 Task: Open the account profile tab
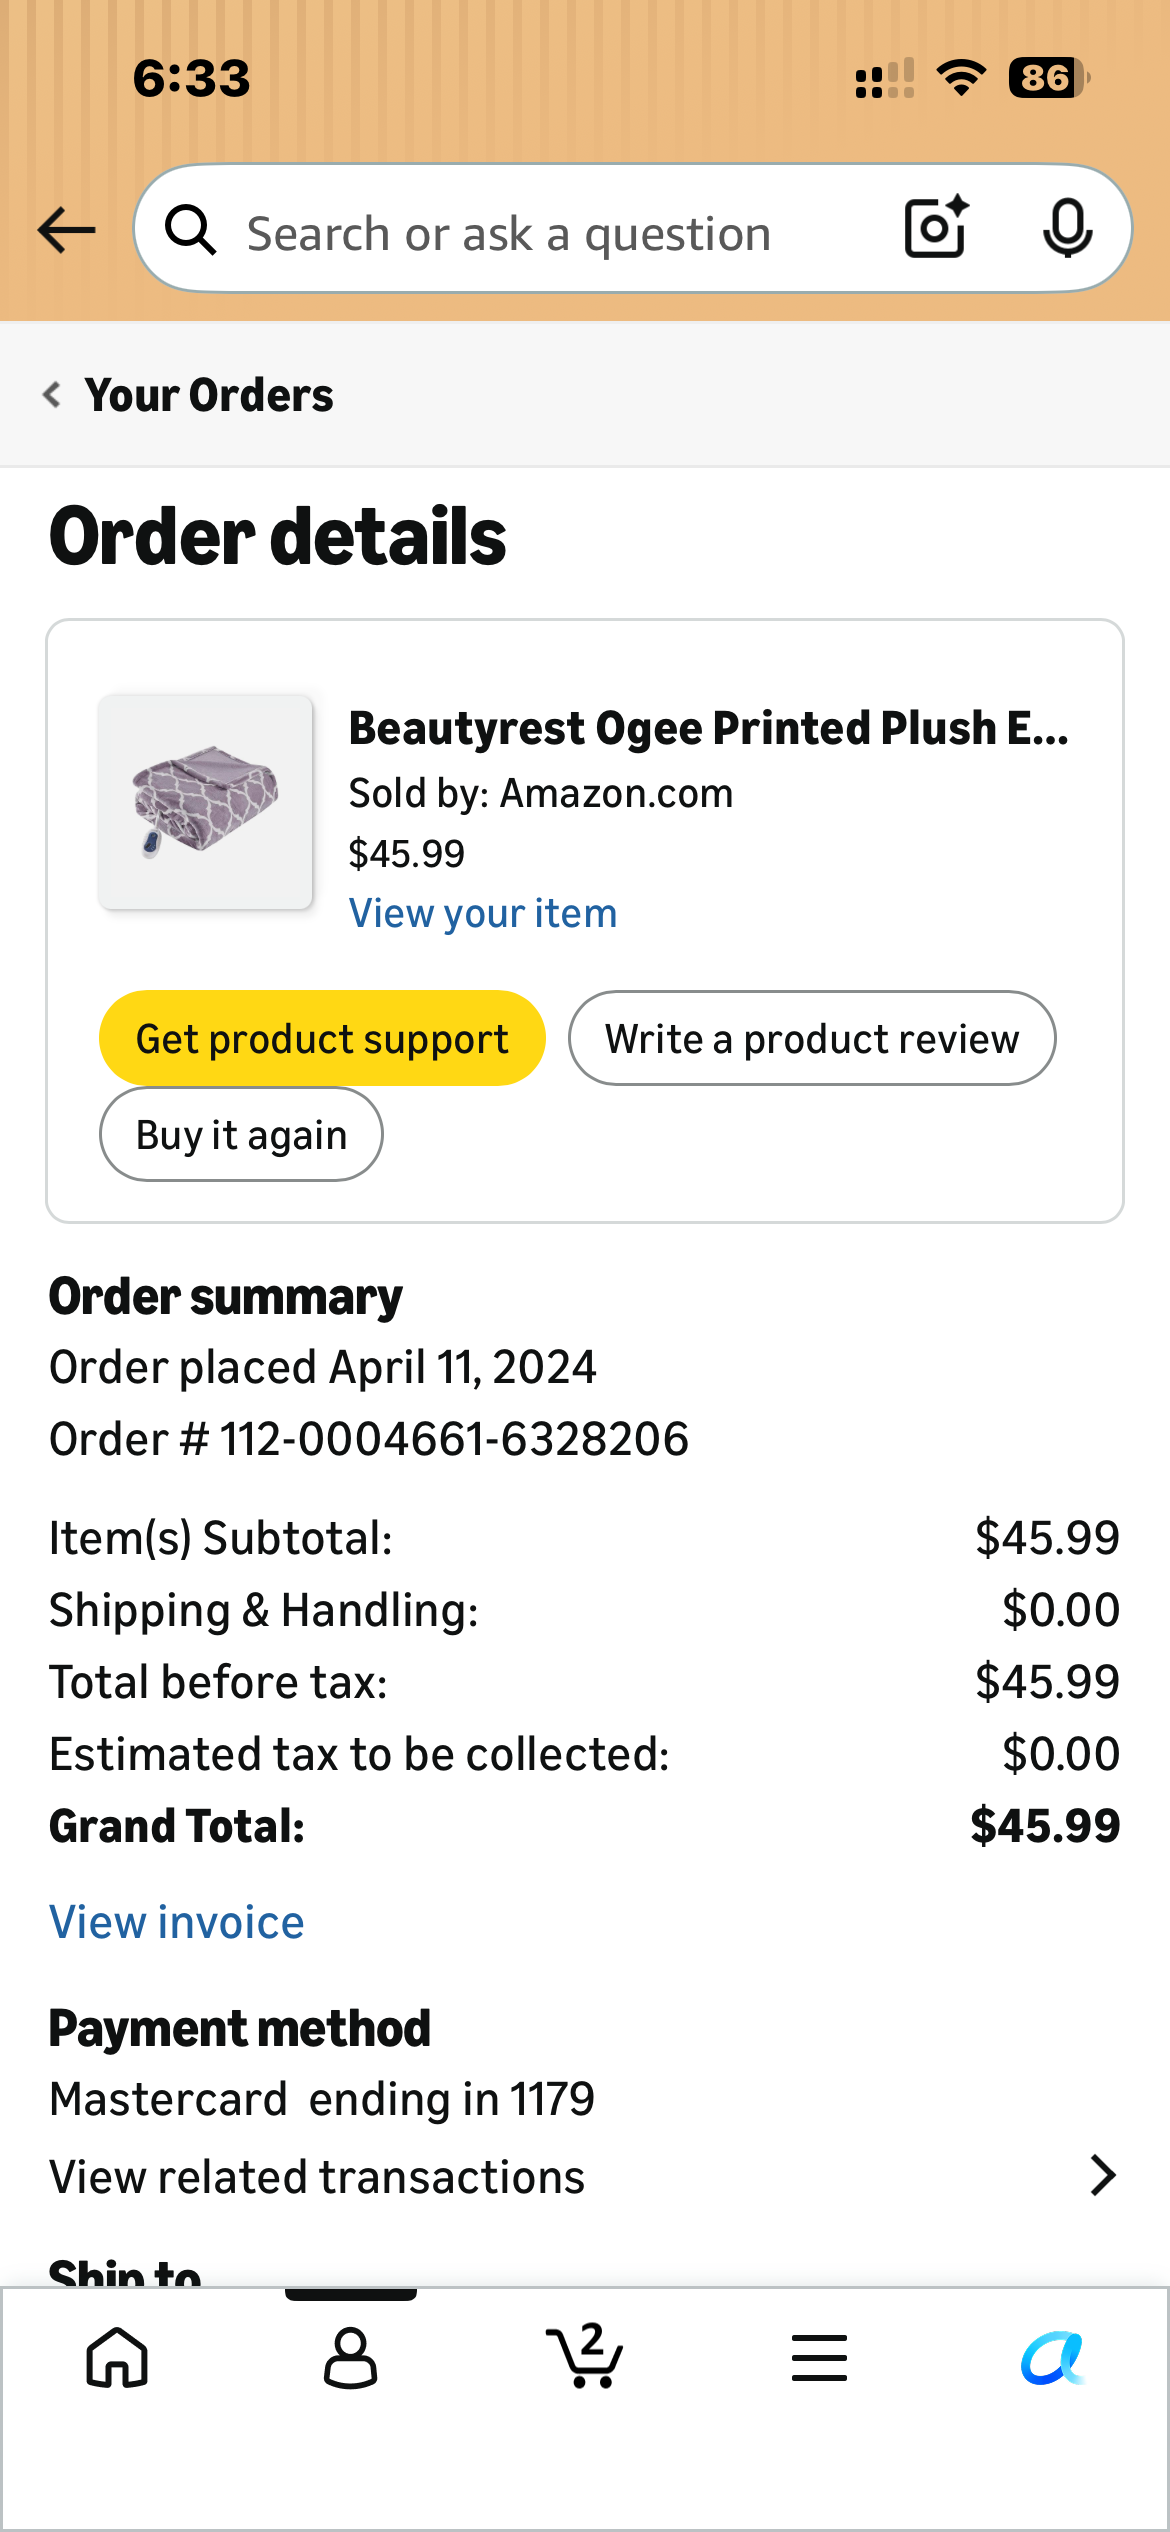(351, 2358)
